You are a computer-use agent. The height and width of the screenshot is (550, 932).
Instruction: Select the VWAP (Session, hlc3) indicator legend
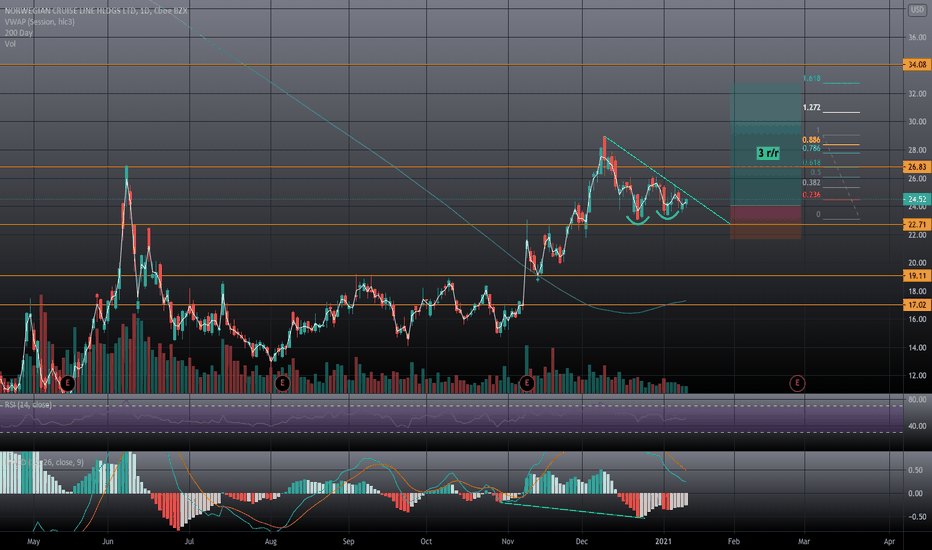(40, 22)
